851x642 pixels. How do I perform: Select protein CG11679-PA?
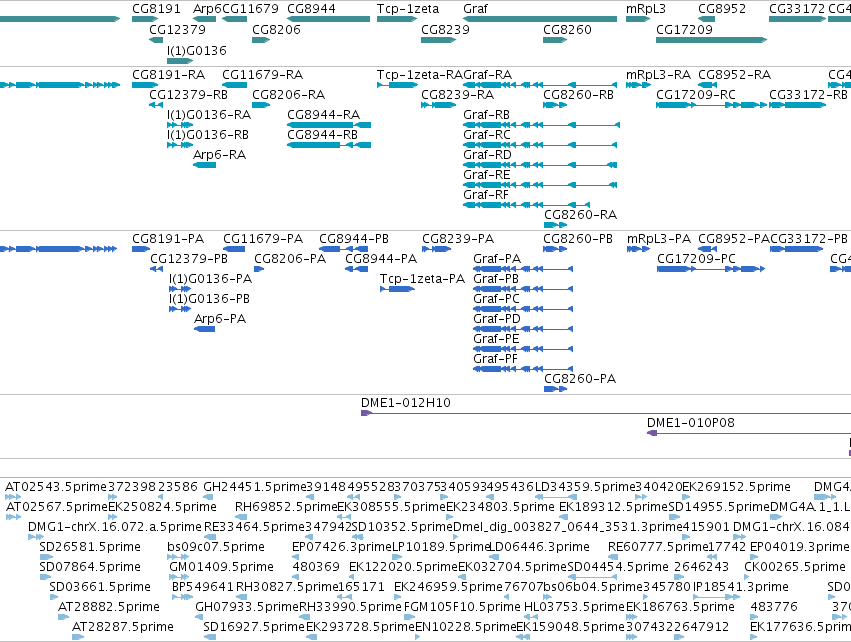(x=234, y=249)
